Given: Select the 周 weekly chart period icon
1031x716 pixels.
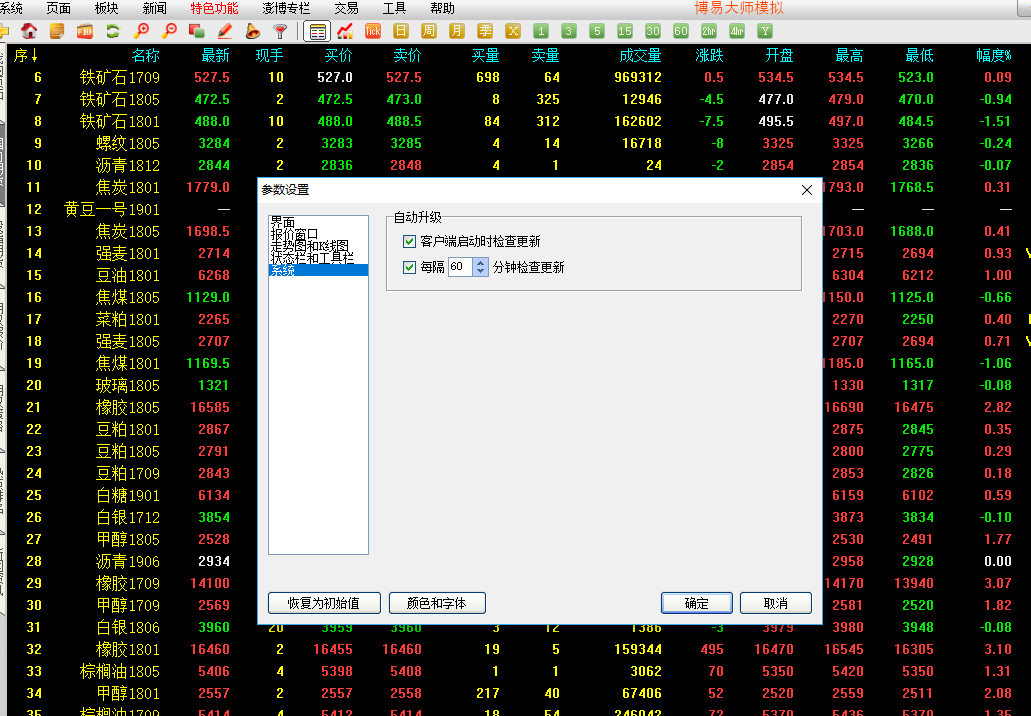Looking at the screenshot, I should (428, 31).
